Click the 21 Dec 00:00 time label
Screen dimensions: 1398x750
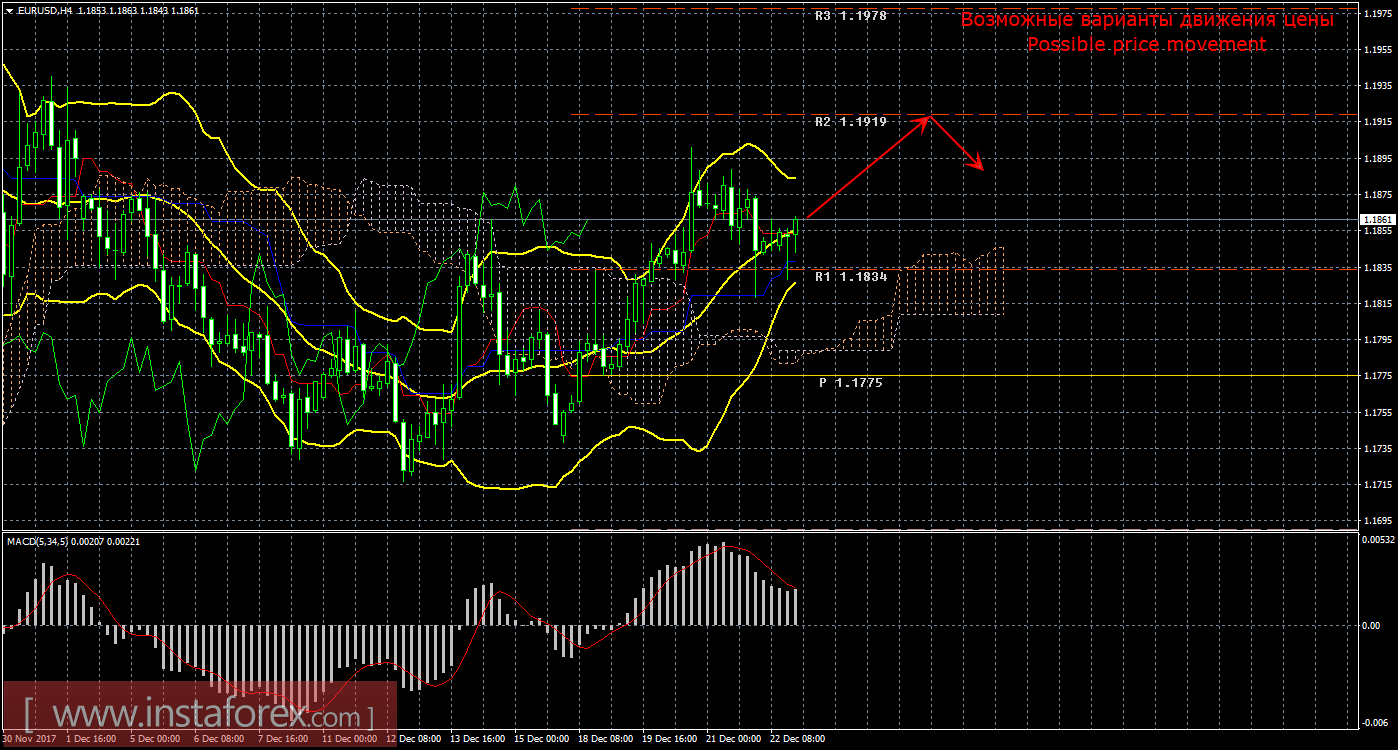(x=733, y=741)
